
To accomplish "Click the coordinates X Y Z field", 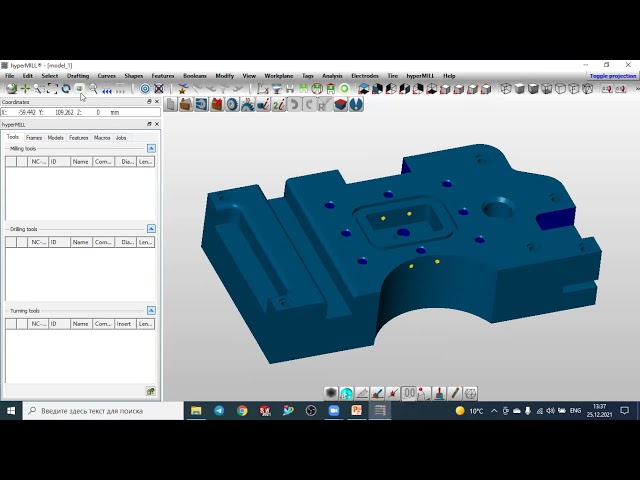I will [x=81, y=112].
